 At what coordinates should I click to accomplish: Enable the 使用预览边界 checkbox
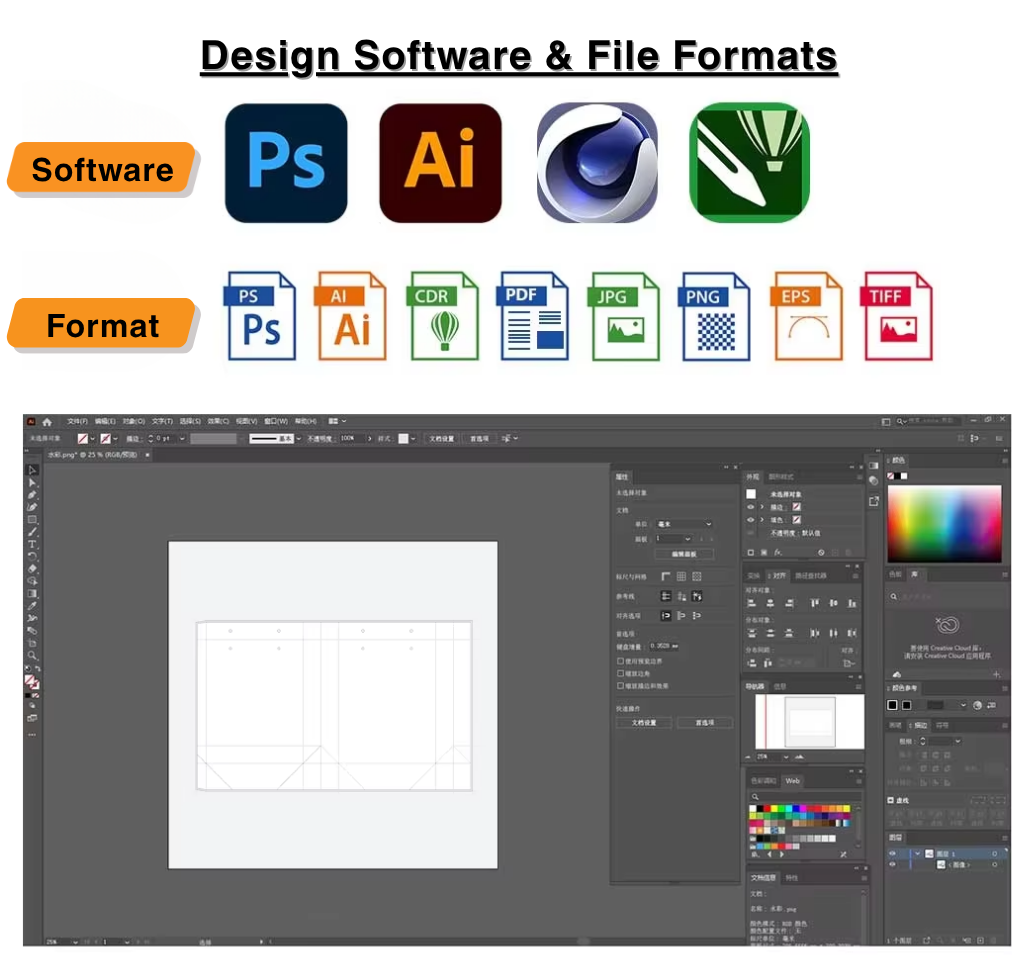coord(620,661)
